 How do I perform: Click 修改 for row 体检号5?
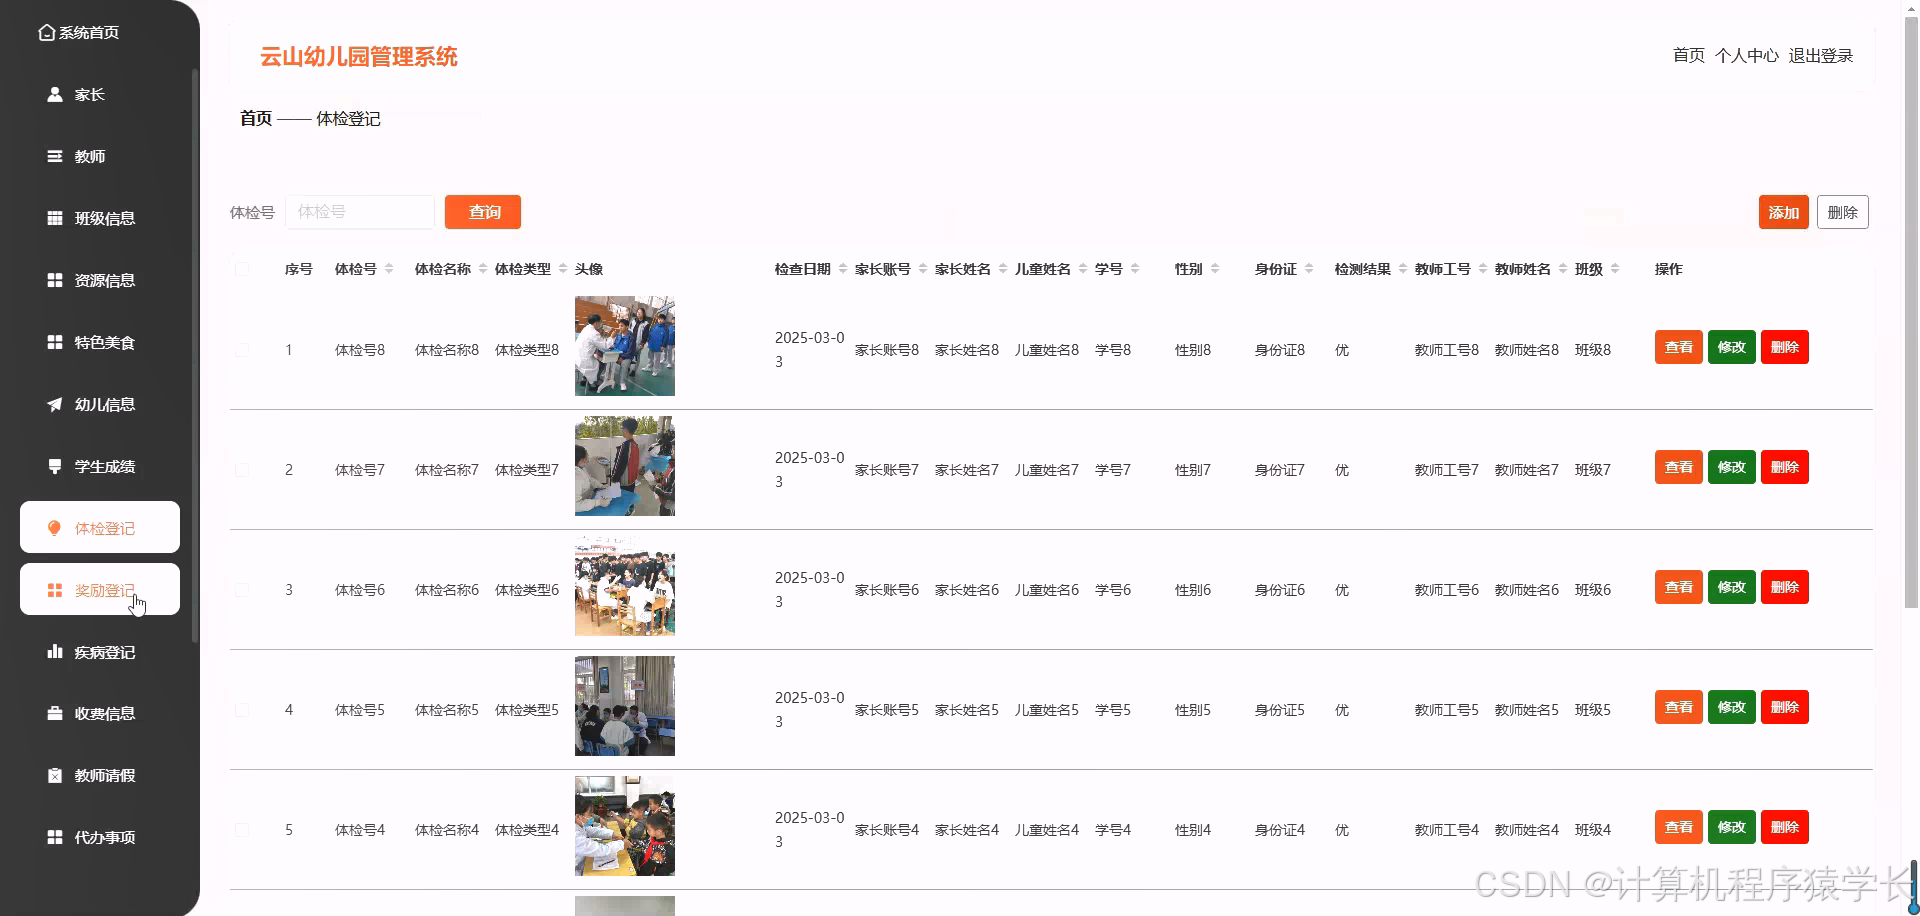[1732, 708]
